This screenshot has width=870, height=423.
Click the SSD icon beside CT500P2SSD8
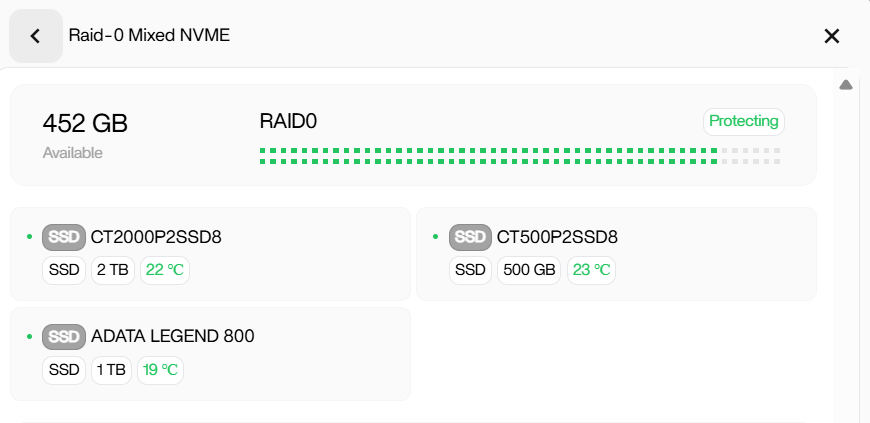(x=470, y=237)
